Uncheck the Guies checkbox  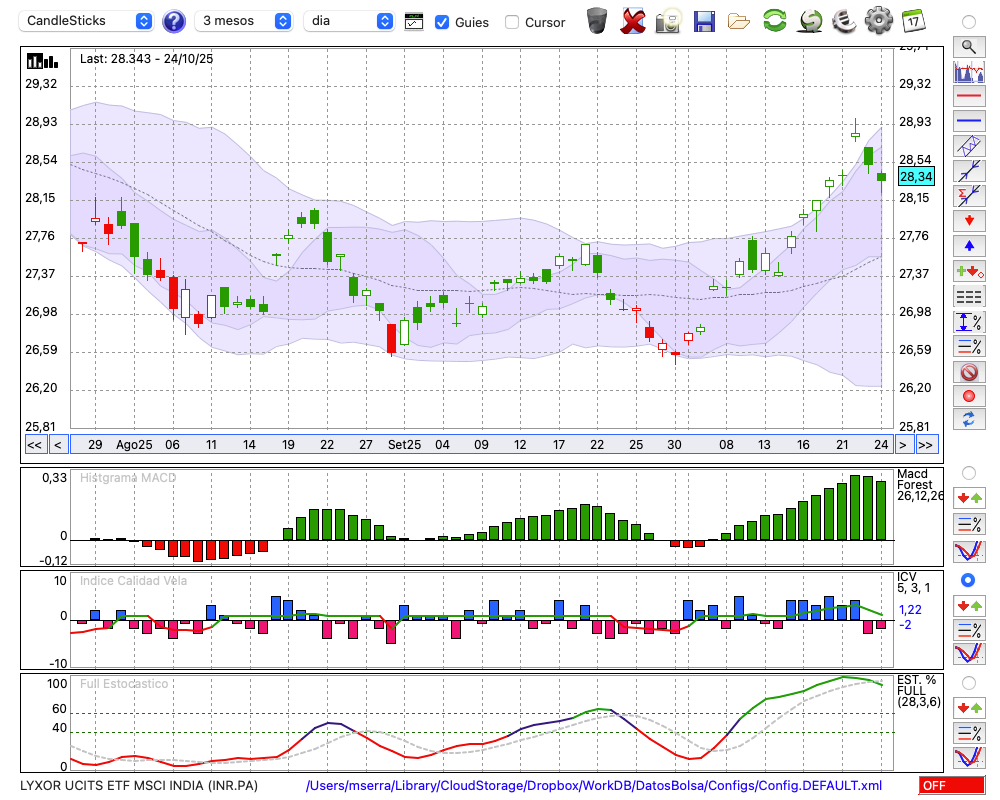pos(442,22)
